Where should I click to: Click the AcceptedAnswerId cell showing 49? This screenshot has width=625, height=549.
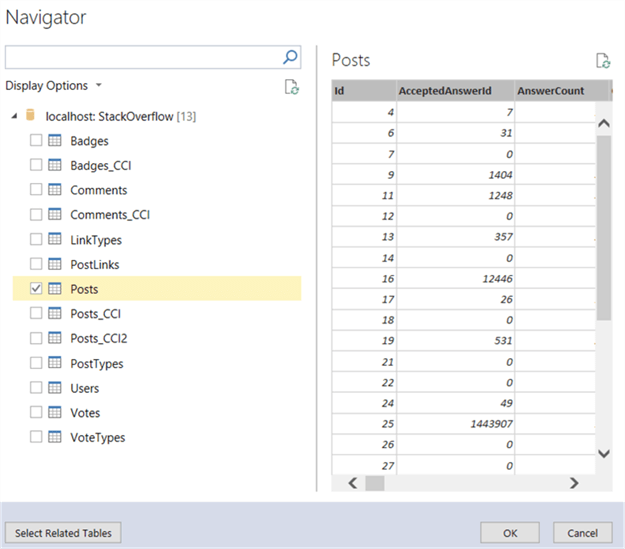455,403
